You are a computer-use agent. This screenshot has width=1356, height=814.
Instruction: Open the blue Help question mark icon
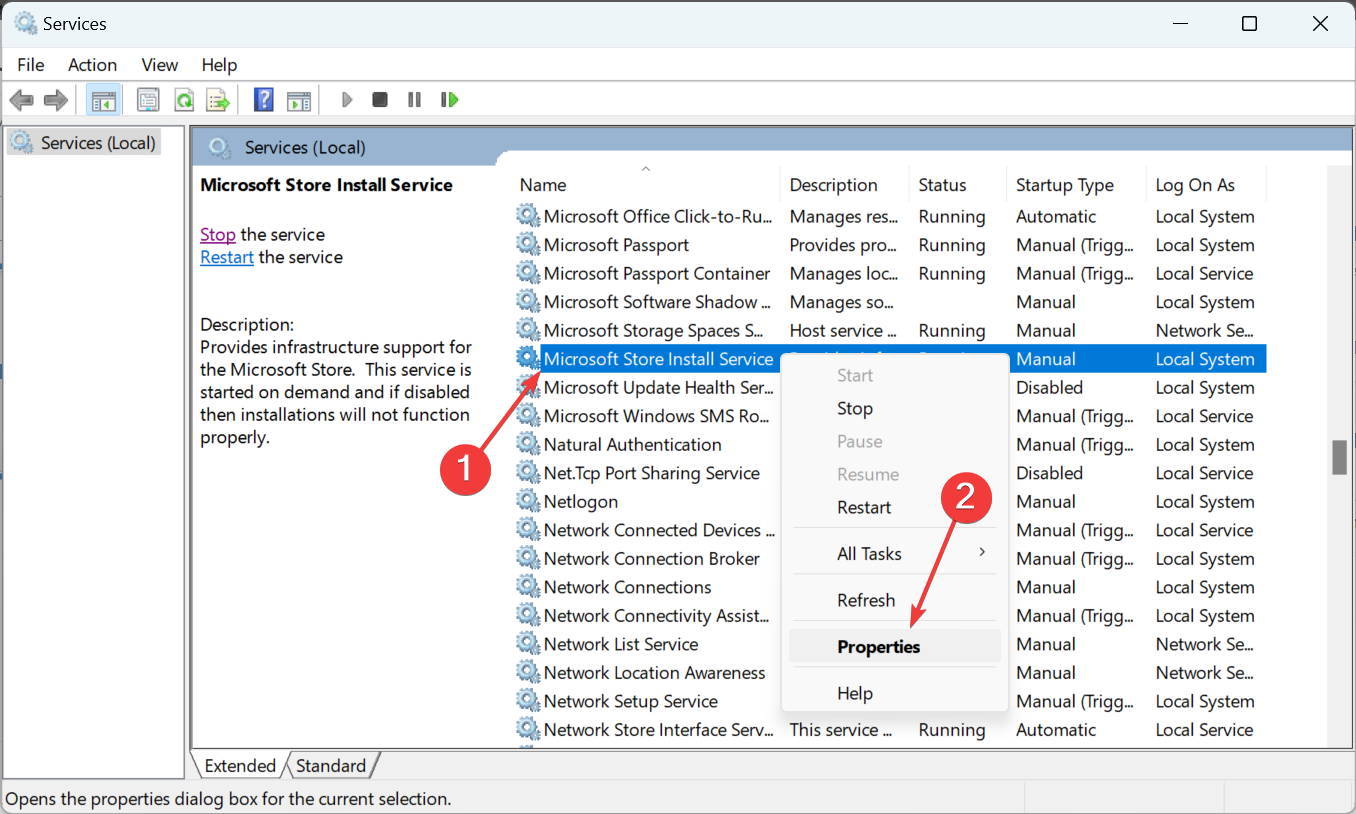point(264,100)
